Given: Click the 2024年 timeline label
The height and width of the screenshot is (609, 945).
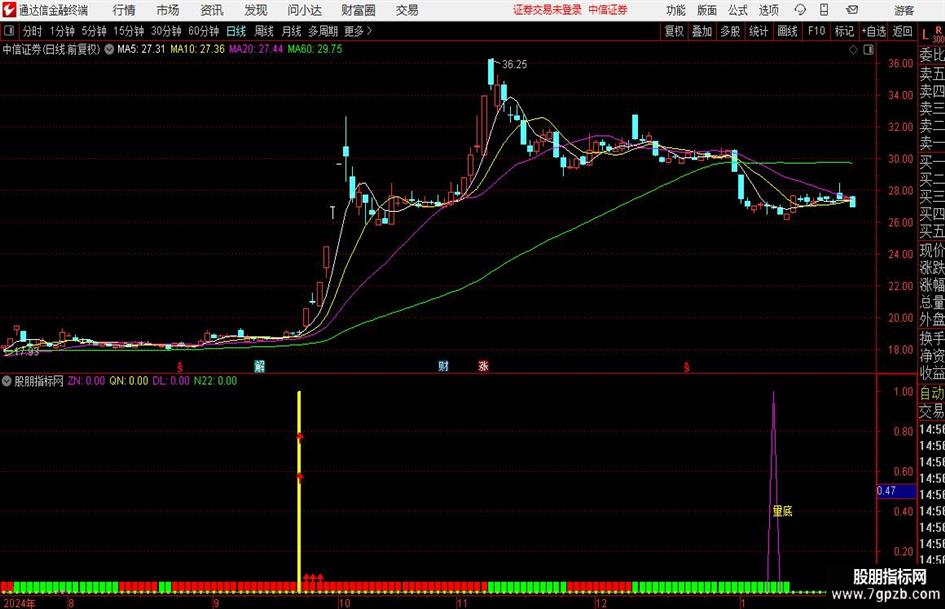Looking at the screenshot, I should 19,603.
